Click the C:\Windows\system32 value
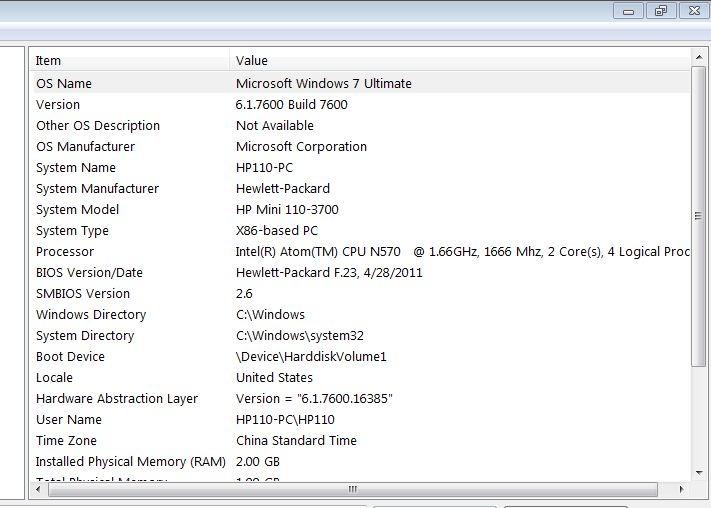The image size is (711, 508). click(x=300, y=336)
